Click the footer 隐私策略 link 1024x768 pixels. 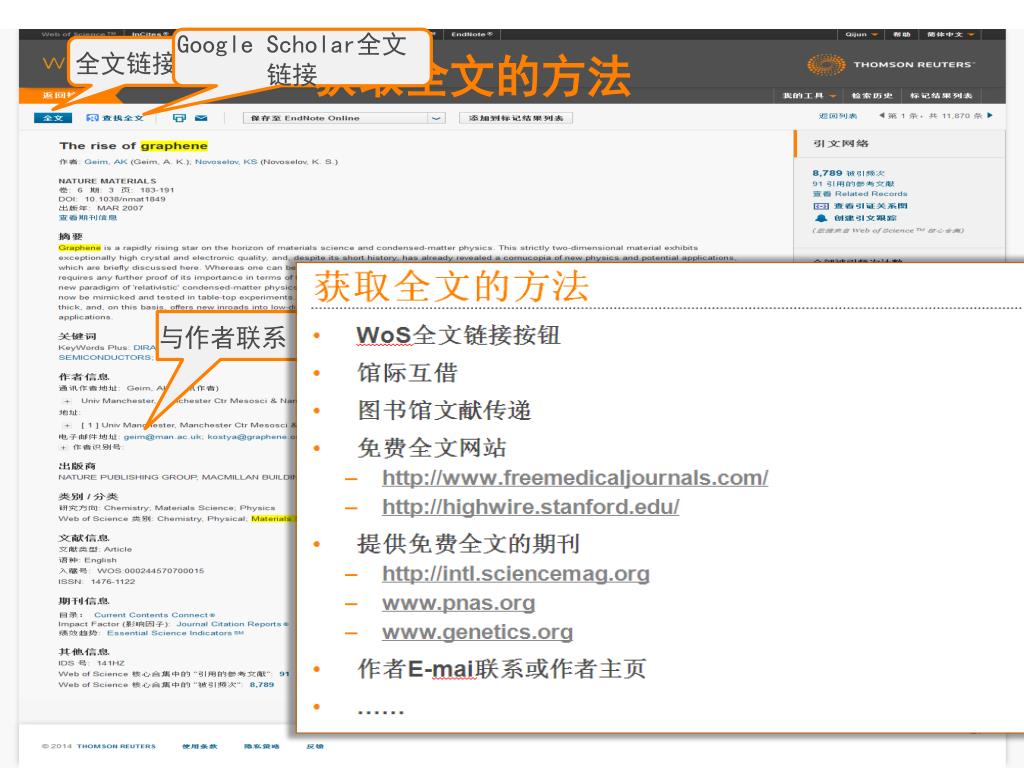(262, 746)
